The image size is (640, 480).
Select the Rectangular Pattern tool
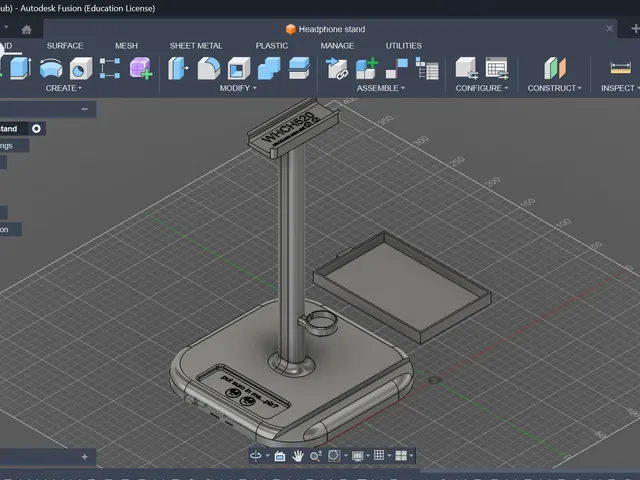pyautogui.click(x=110, y=68)
